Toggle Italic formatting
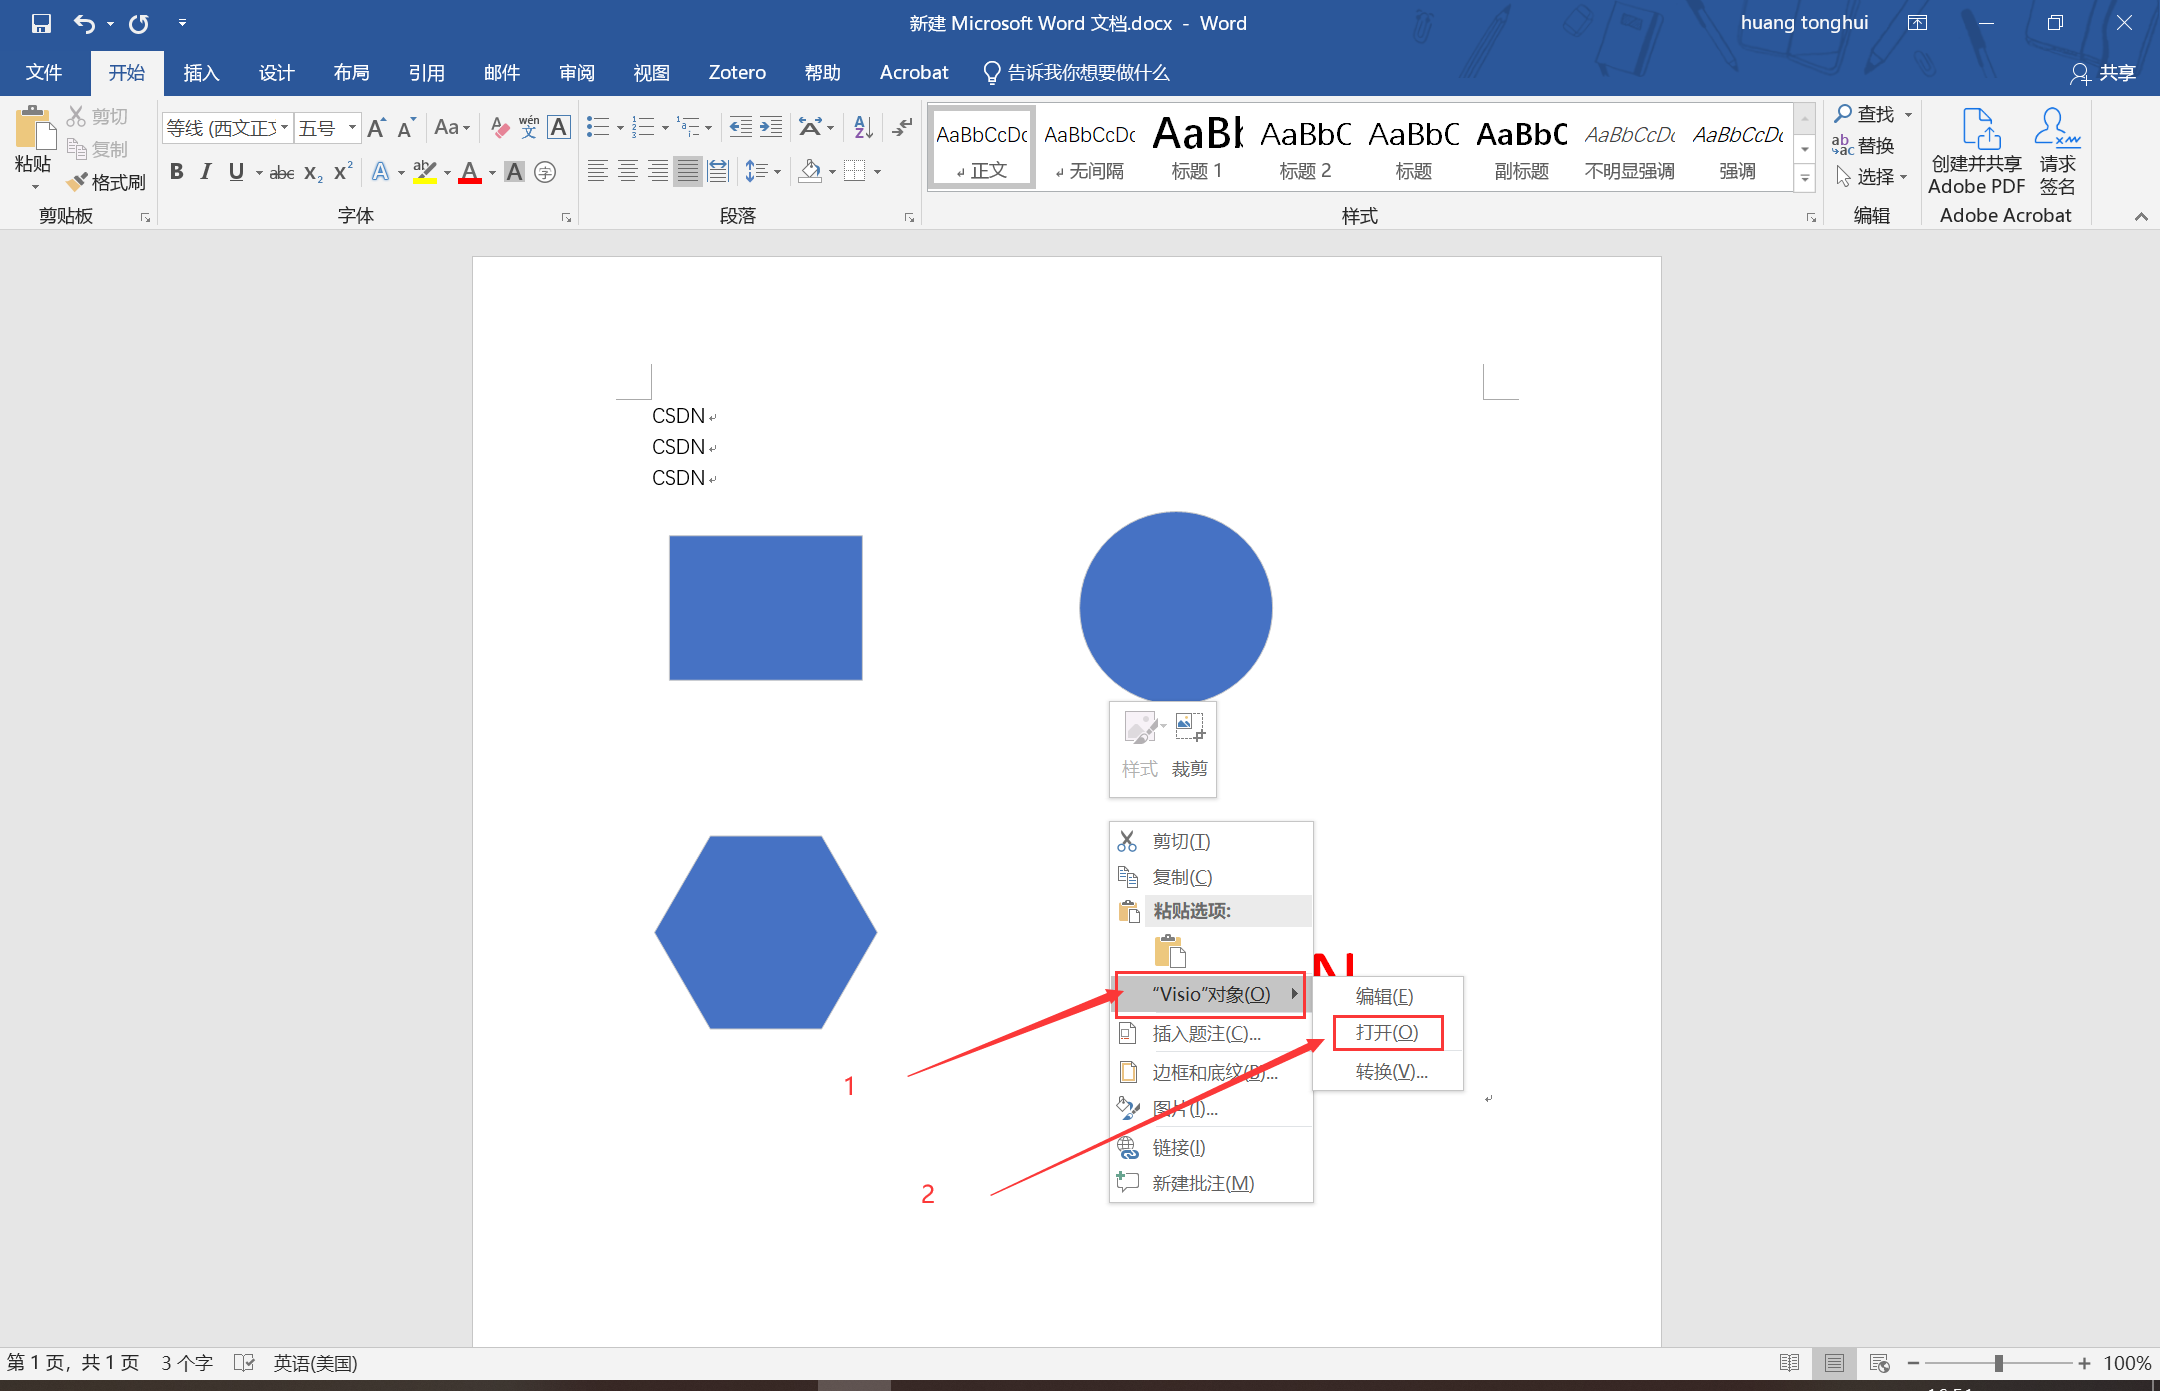The image size is (2160, 1391). 206,172
